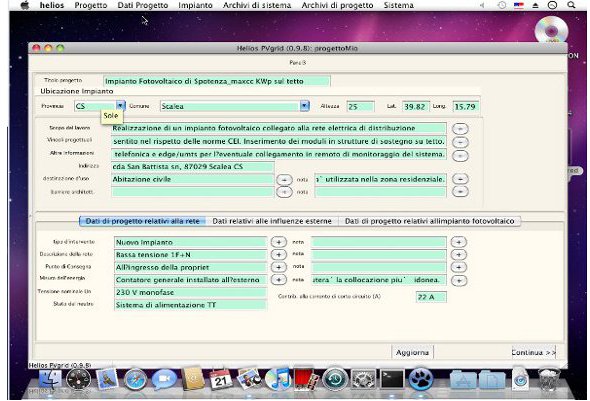Open Mail stamp icon in Dock

tap(107, 380)
